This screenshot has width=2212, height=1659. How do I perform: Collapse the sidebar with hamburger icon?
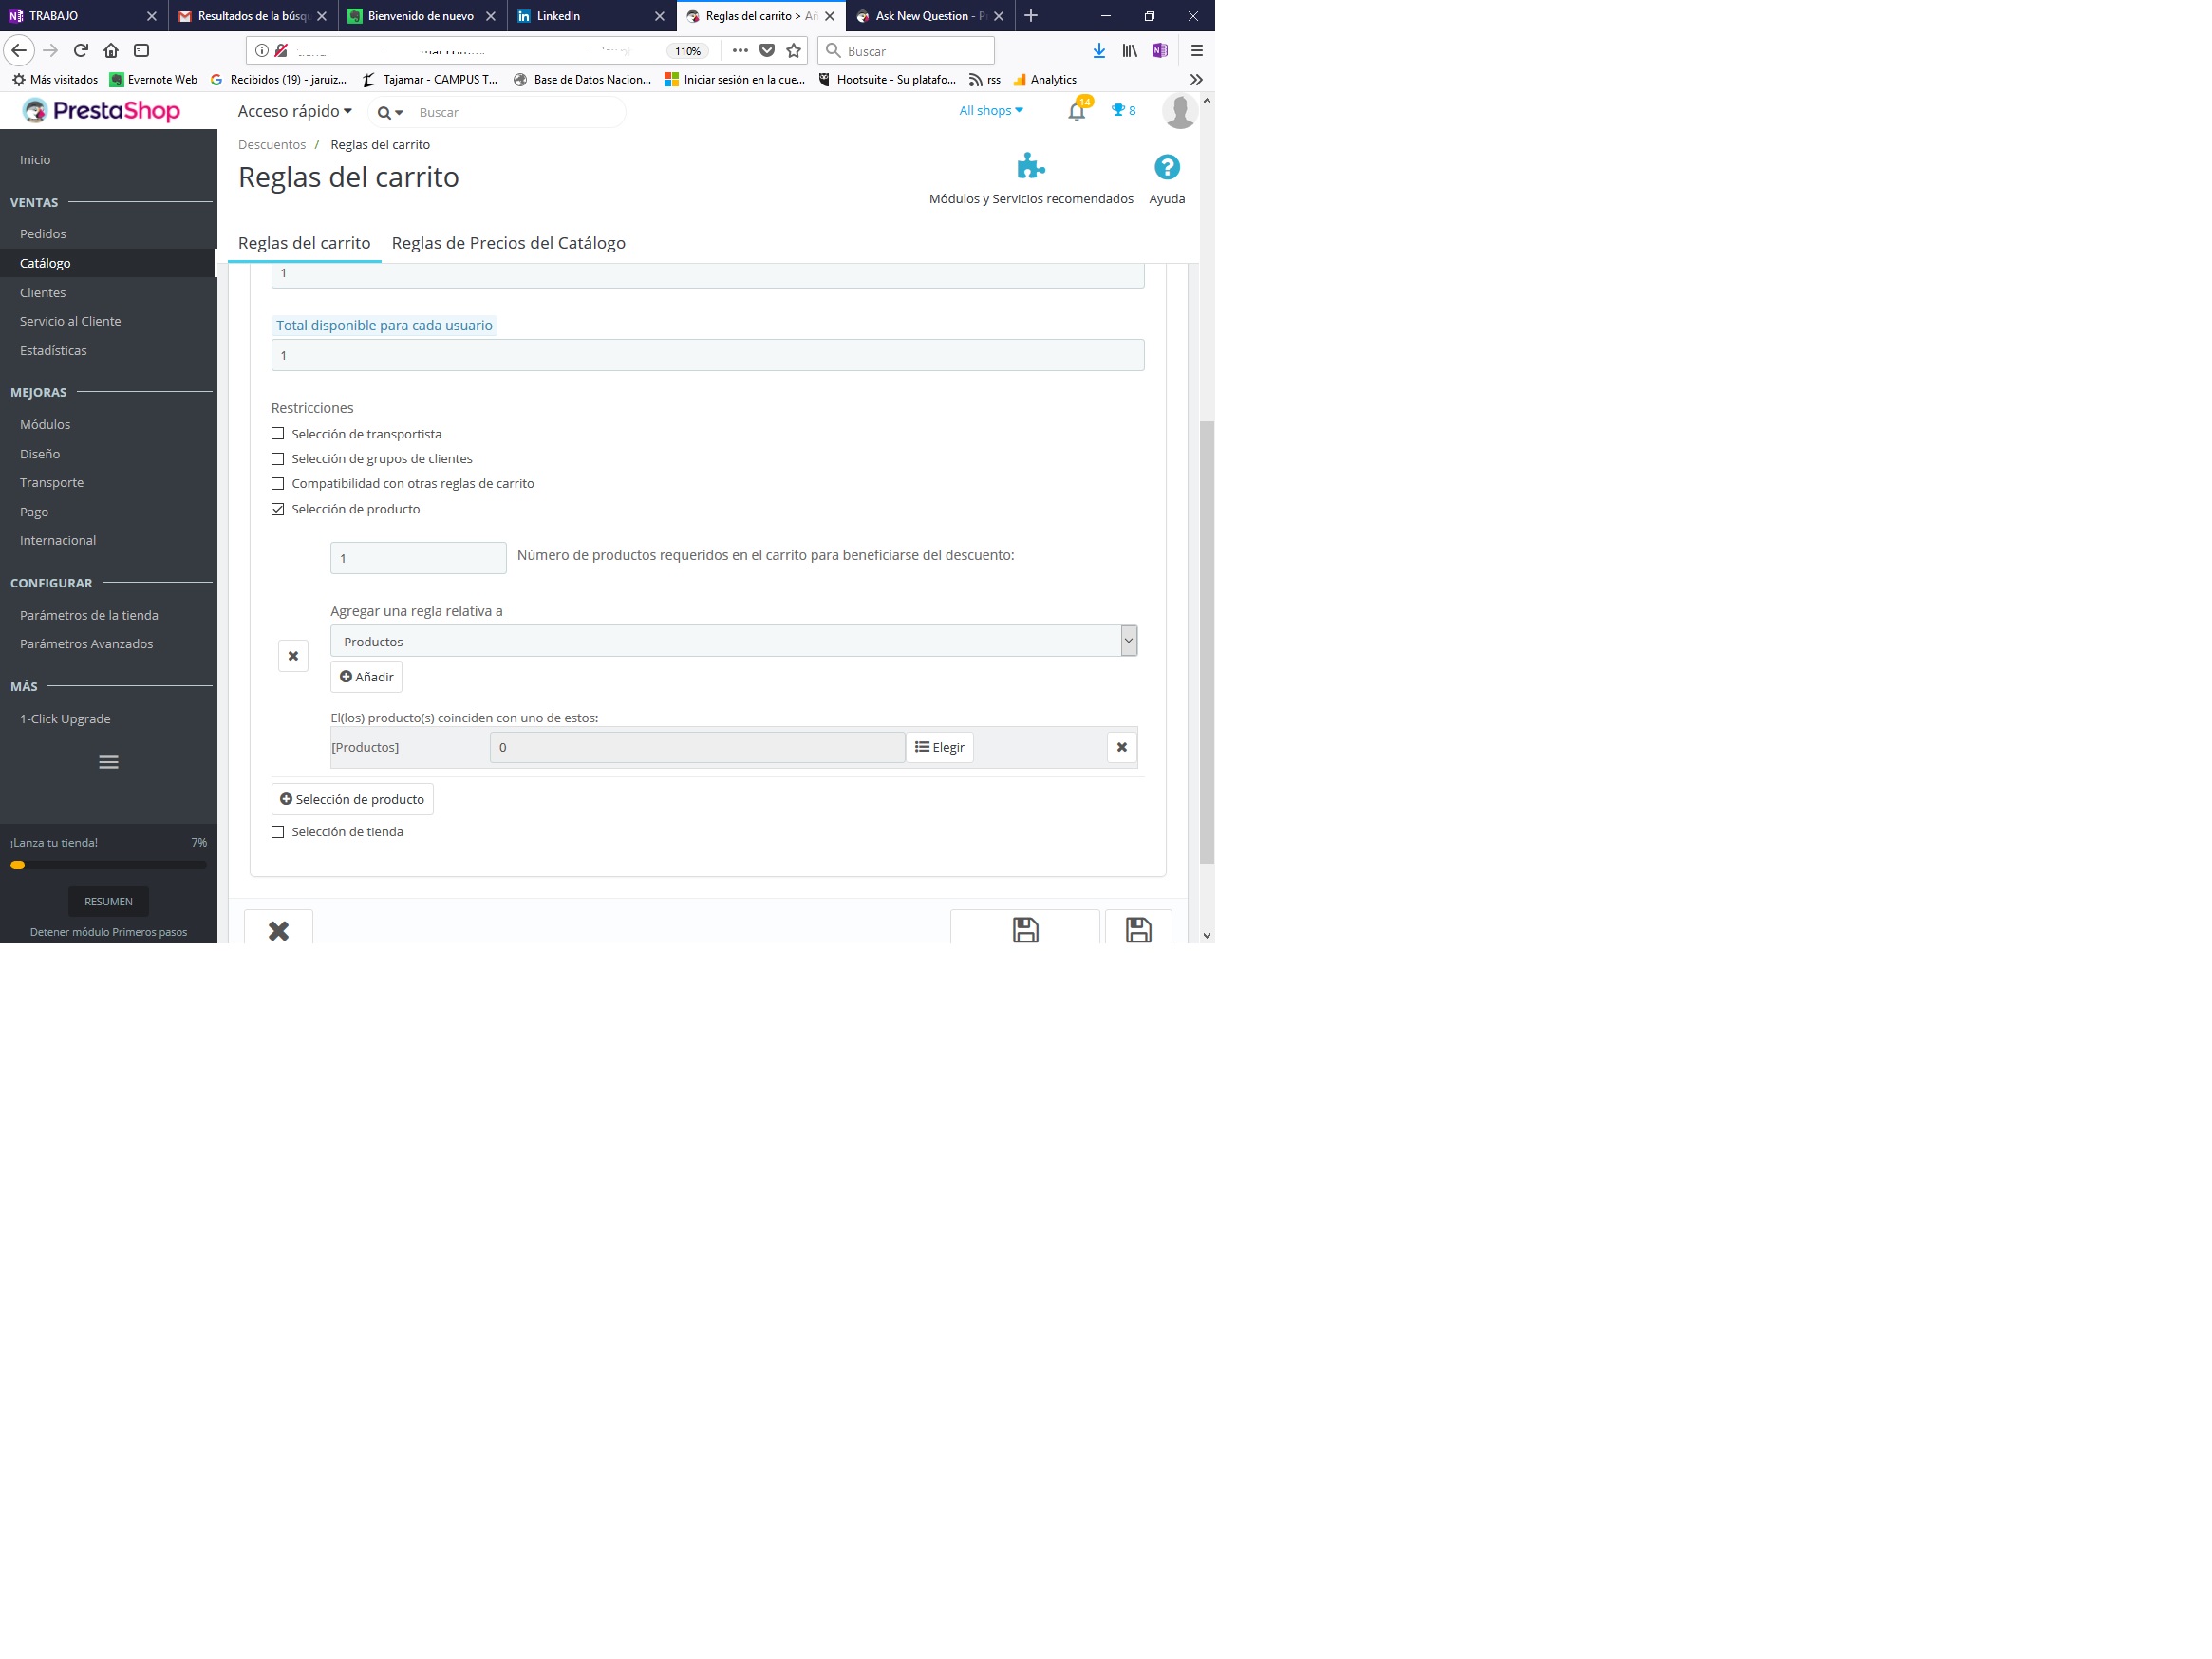[108, 762]
